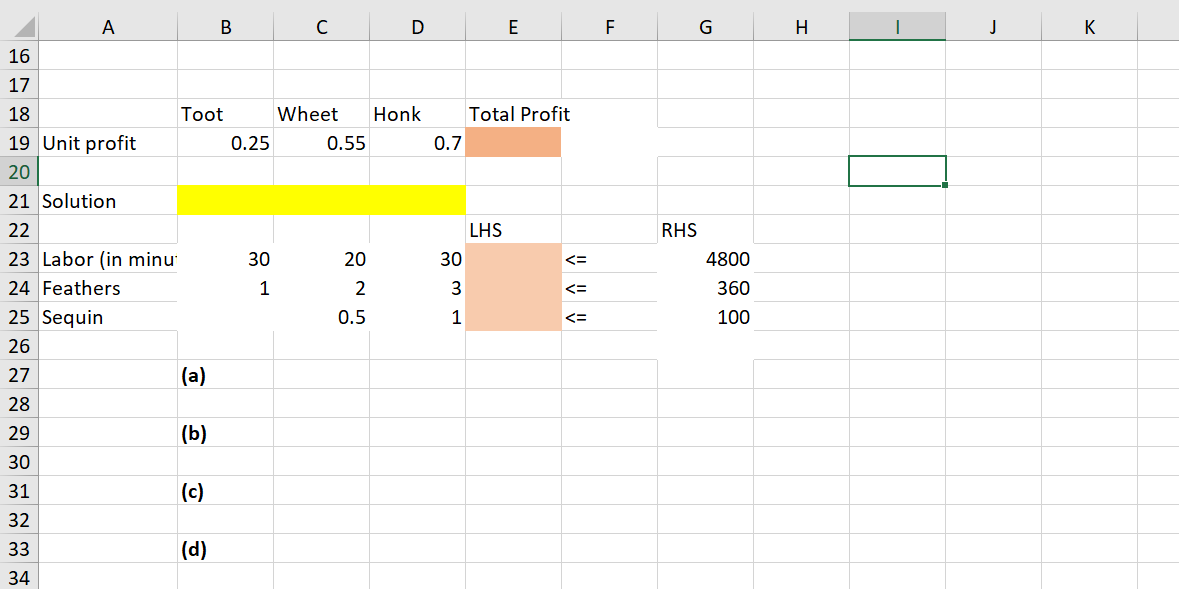Select Labor value 30 under Honk
1179x589 pixels.
[417, 259]
